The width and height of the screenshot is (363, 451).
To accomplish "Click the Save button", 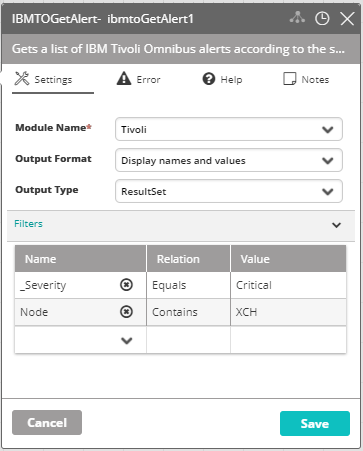I will [315, 423].
